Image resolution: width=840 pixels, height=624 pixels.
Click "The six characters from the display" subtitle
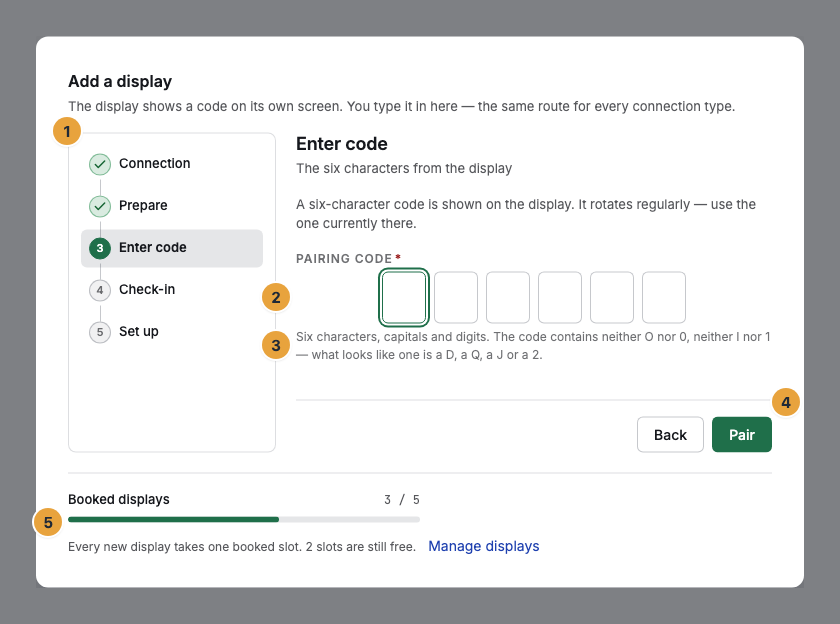click(404, 169)
